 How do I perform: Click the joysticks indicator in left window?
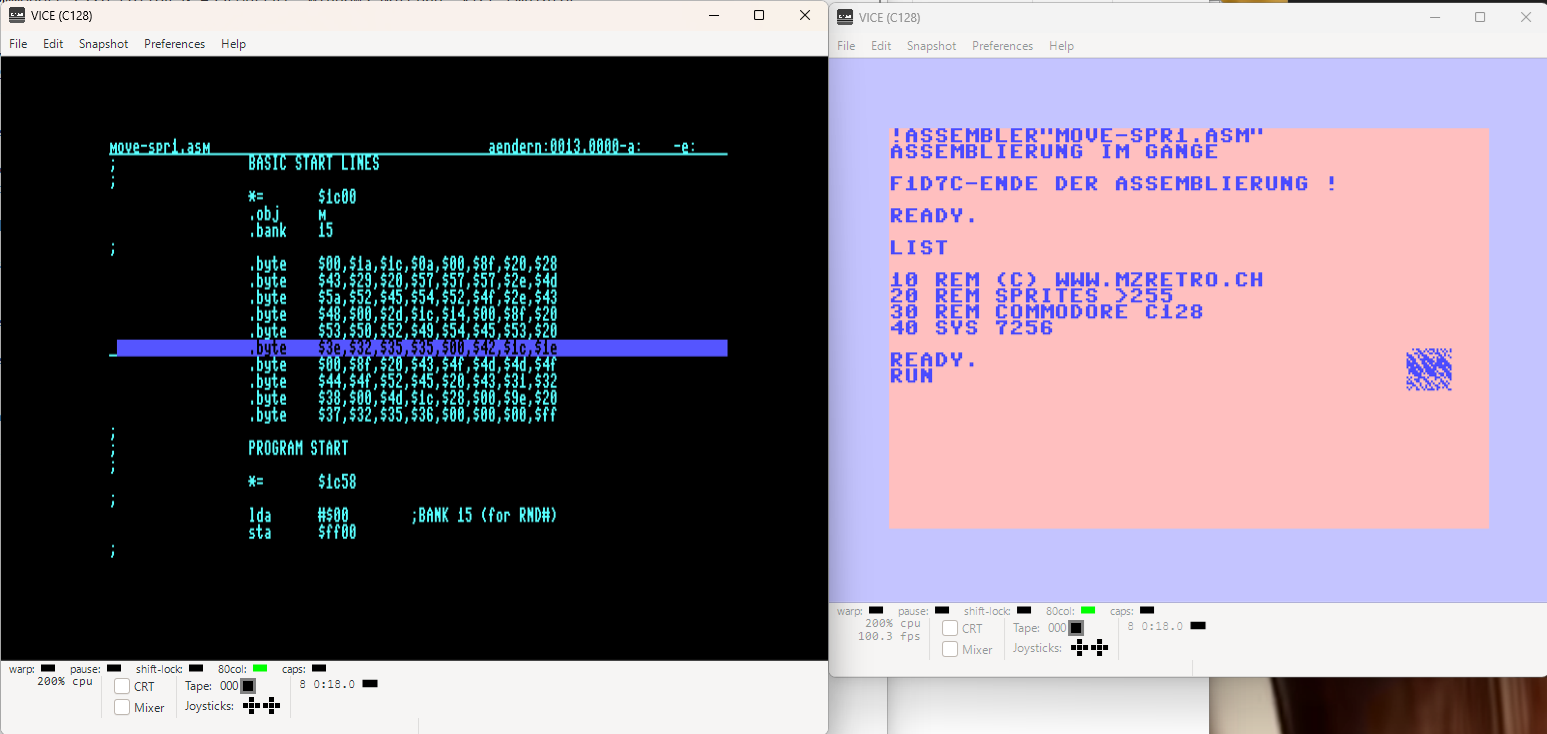click(x=262, y=705)
